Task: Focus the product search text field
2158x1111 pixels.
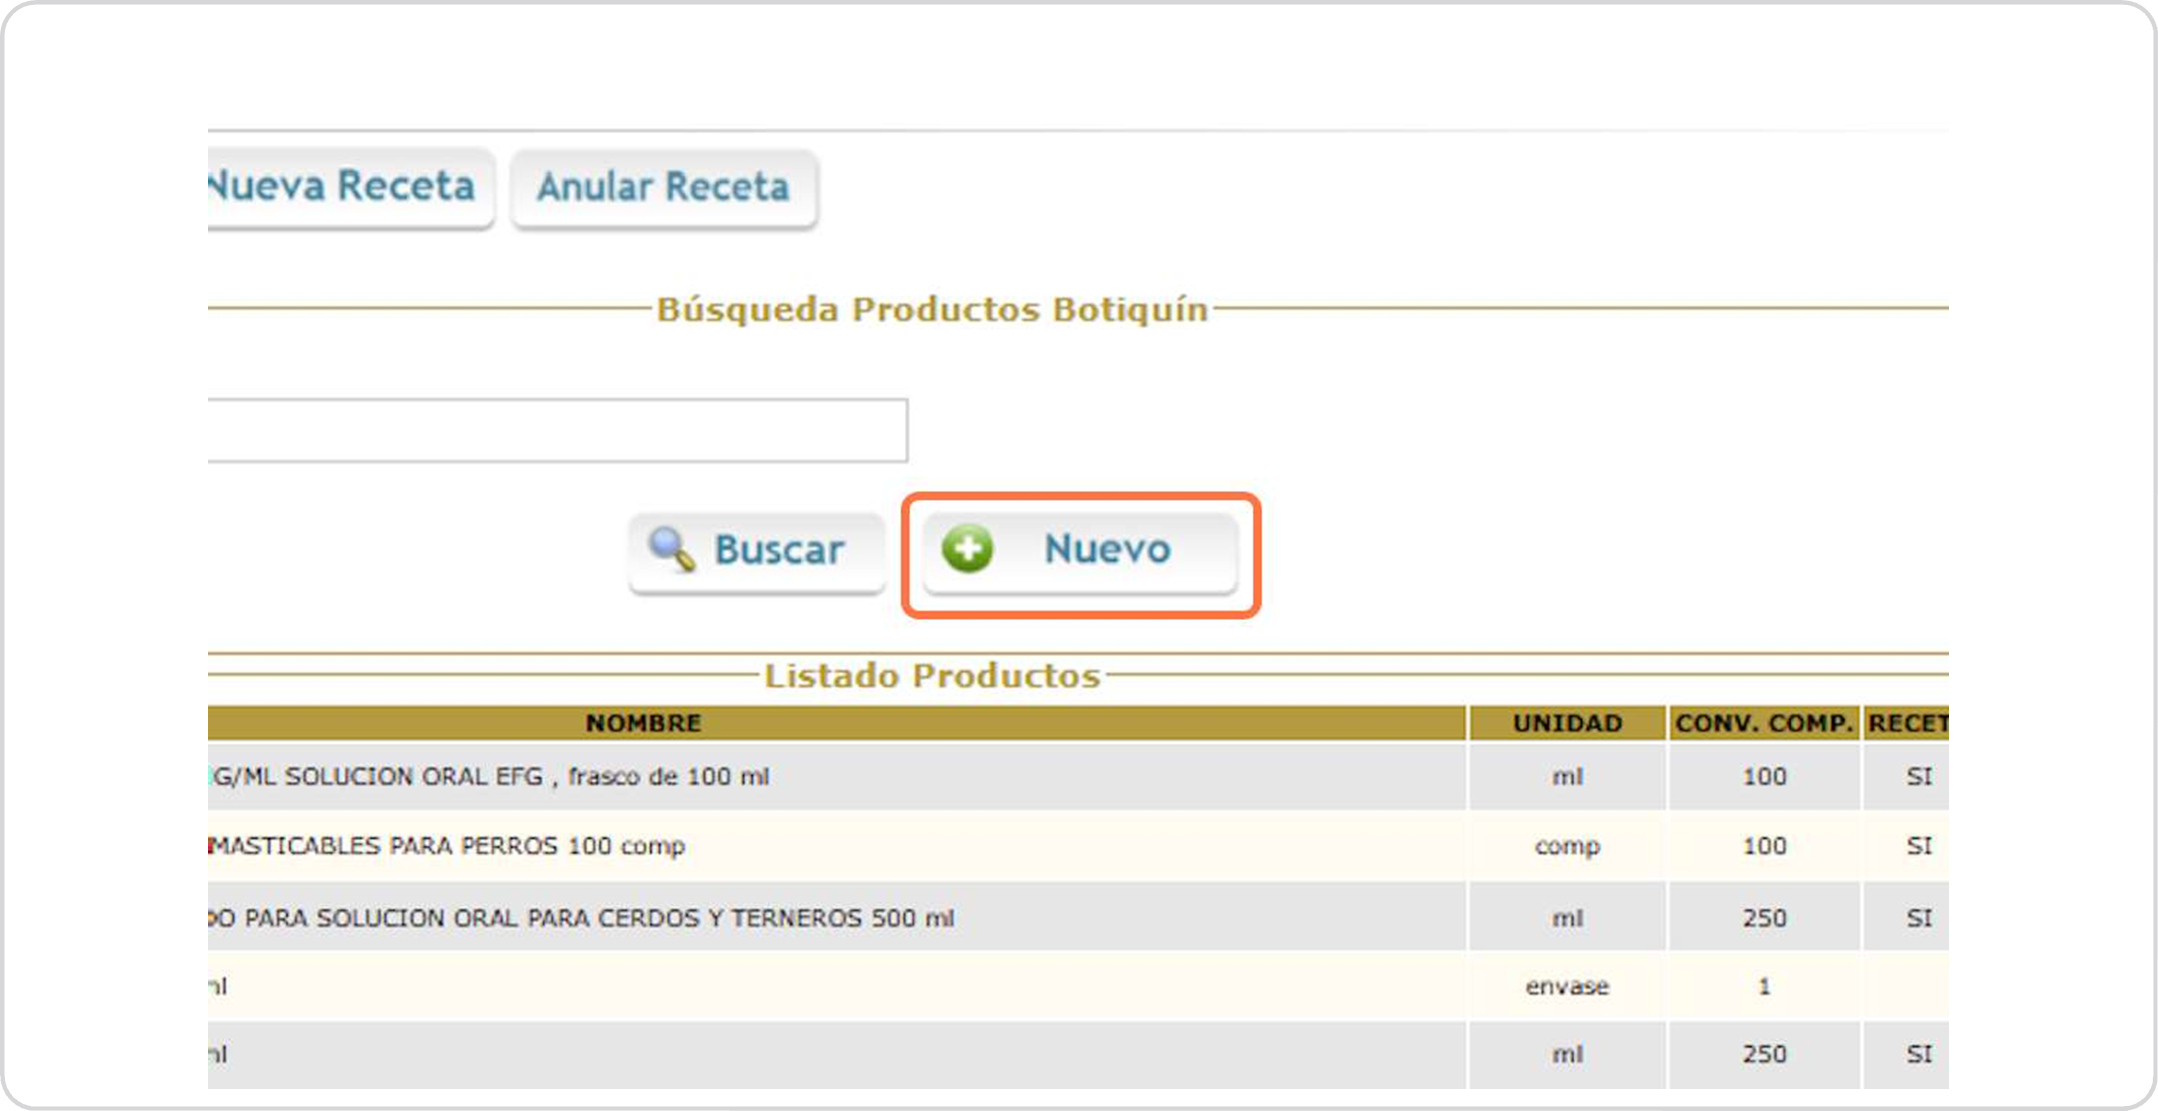Action: [x=556, y=431]
